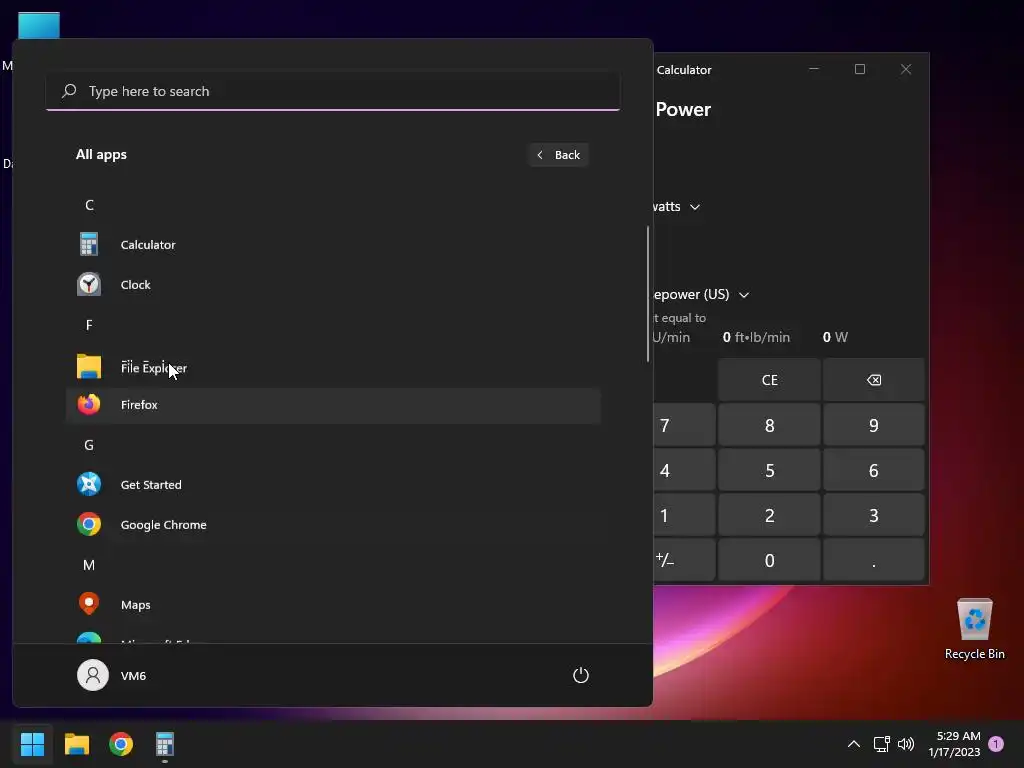Open Google Chrome from the taskbar
Image resolution: width=1024 pixels, height=768 pixels.
tap(121, 744)
